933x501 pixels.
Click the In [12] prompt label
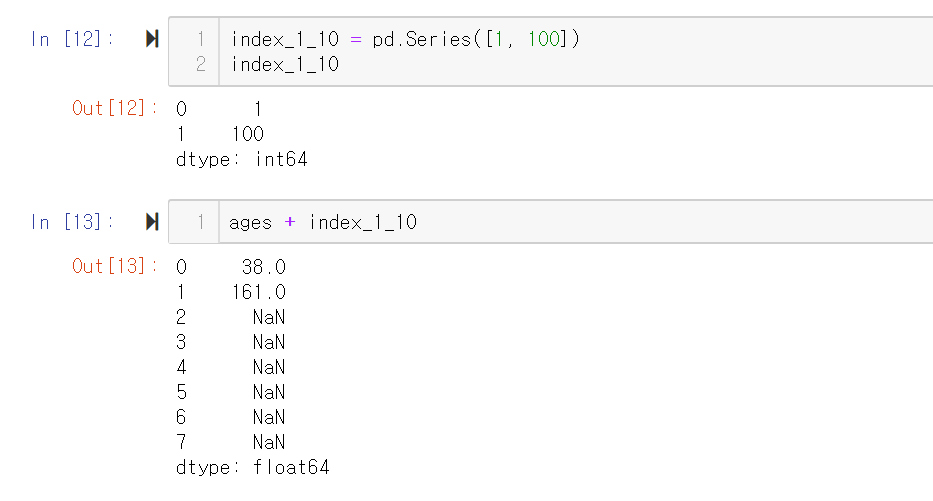(71, 39)
